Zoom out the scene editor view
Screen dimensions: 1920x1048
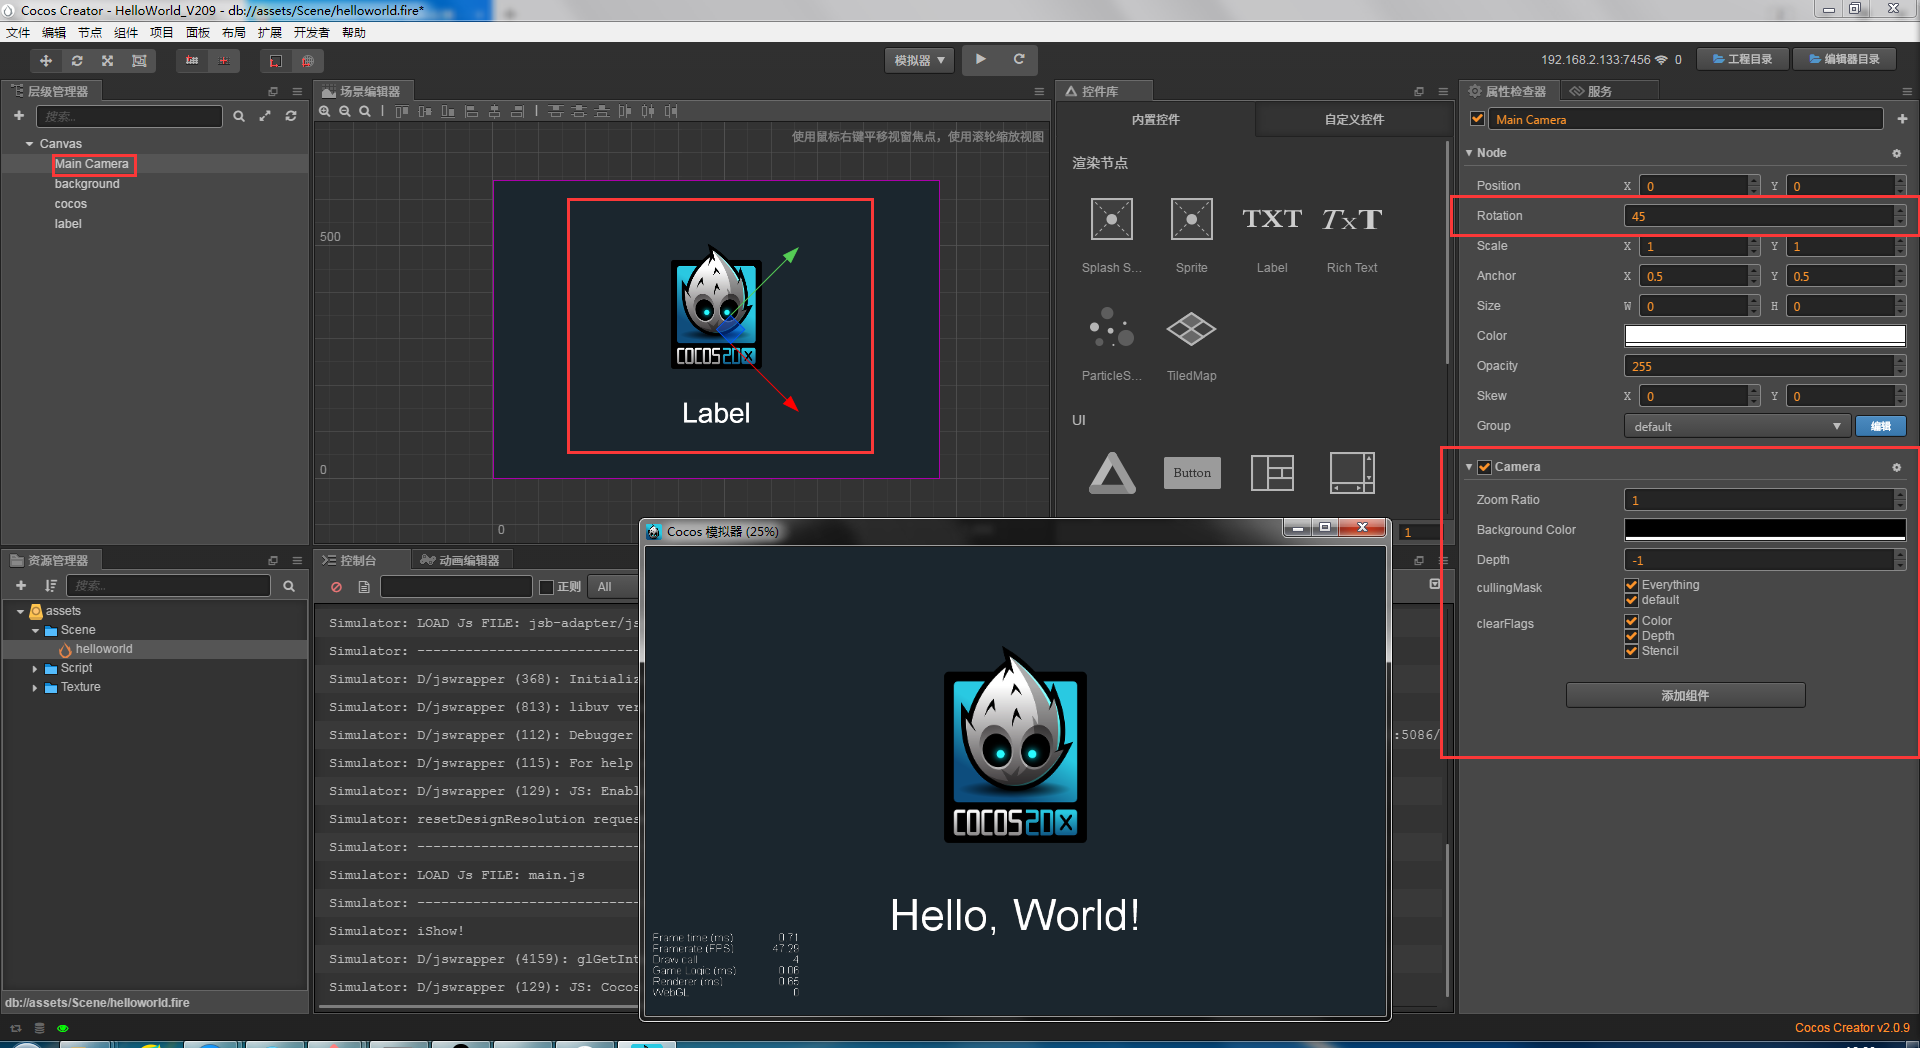(345, 112)
